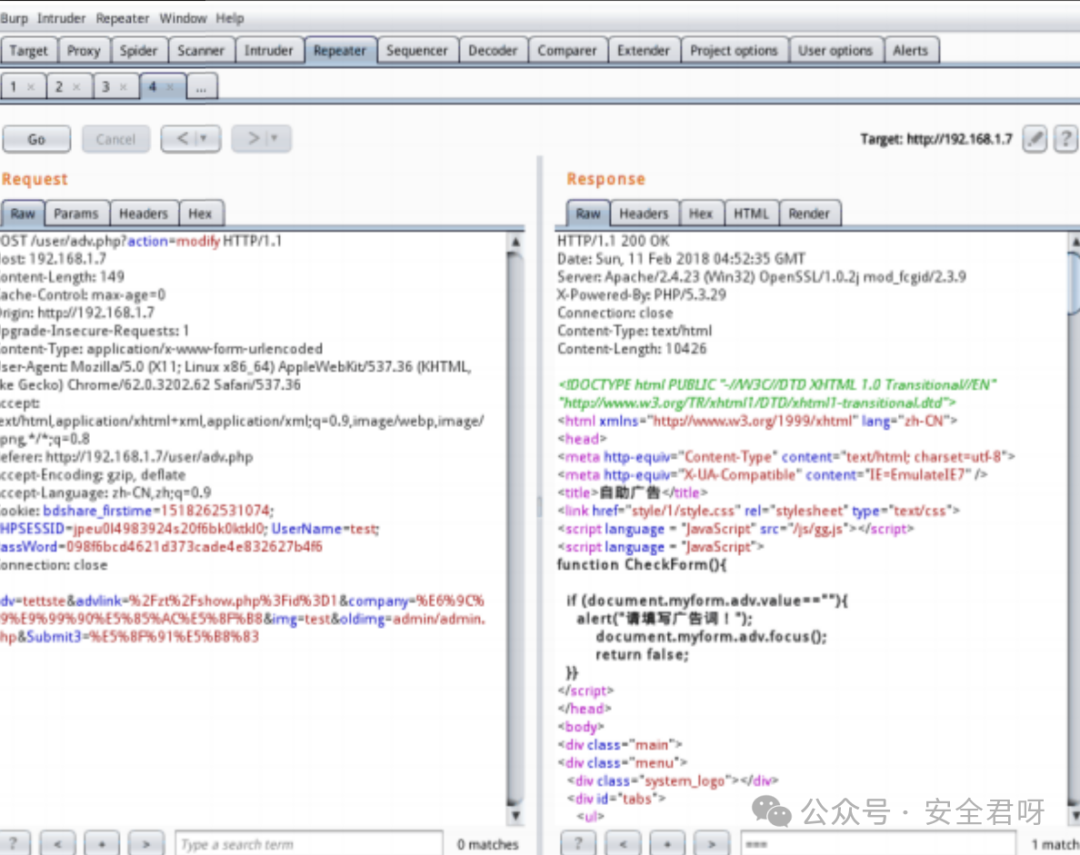
Task: Open the Intruder menu
Action: 61,18
